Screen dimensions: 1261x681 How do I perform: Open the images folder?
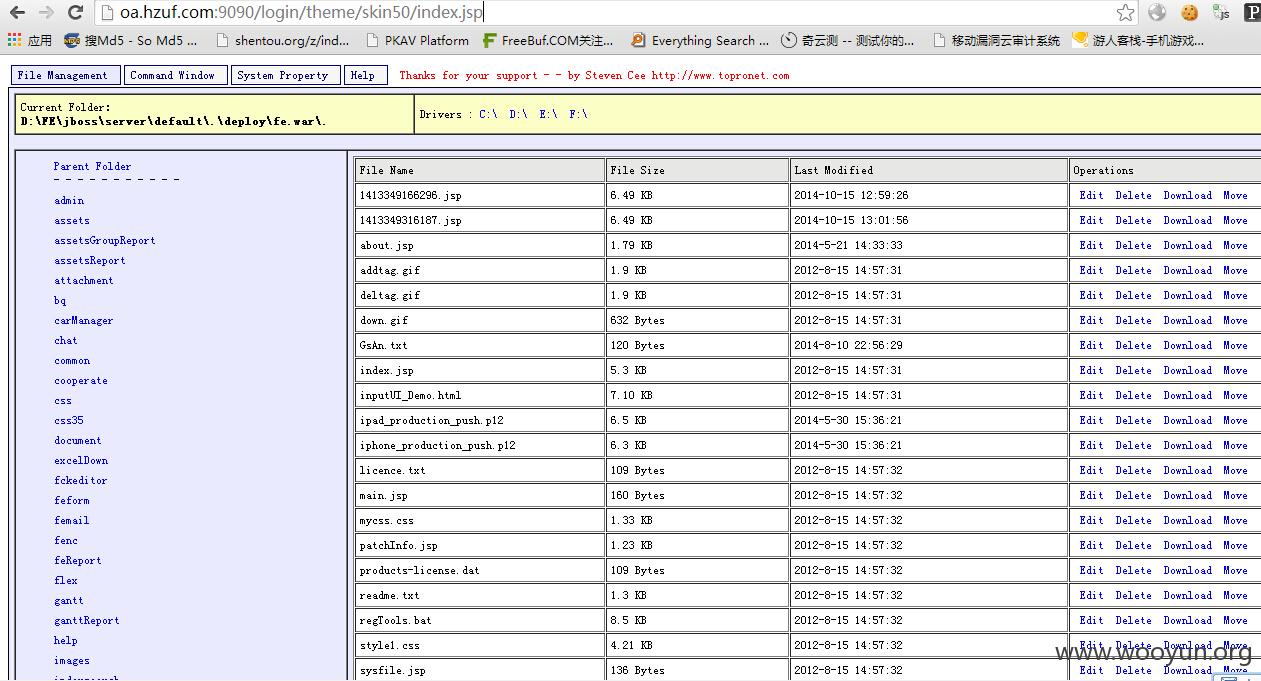[x=72, y=661]
